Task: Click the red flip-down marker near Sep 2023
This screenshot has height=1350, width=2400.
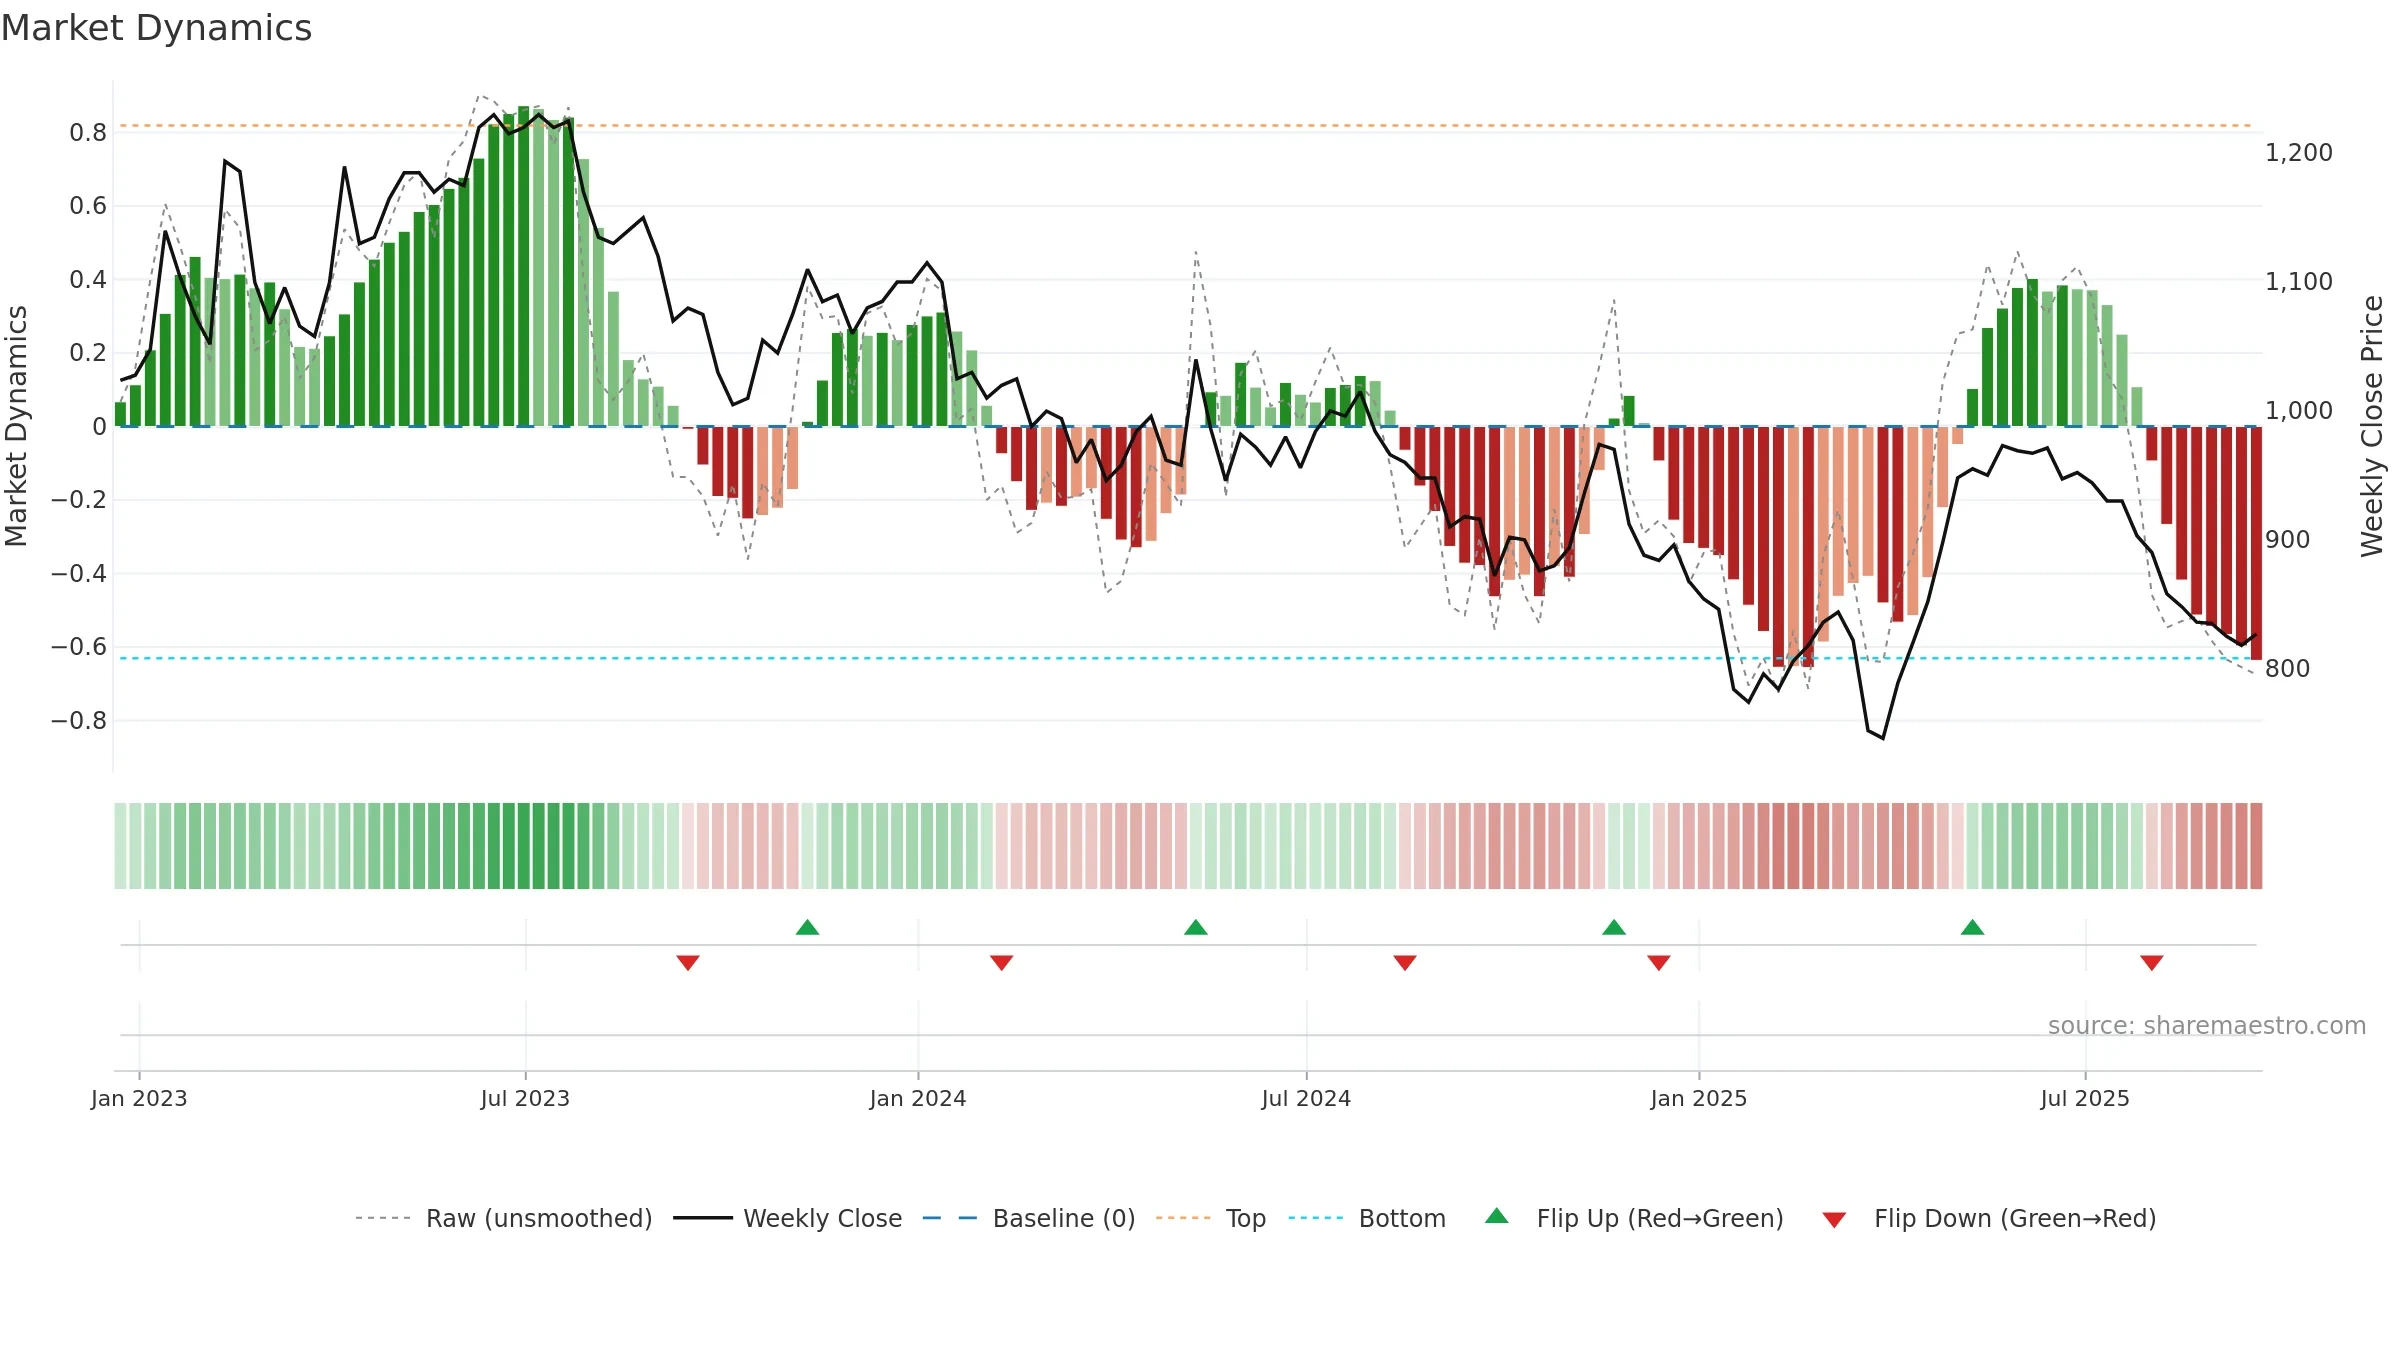Action: pyautogui.click(x=688, y=962)
